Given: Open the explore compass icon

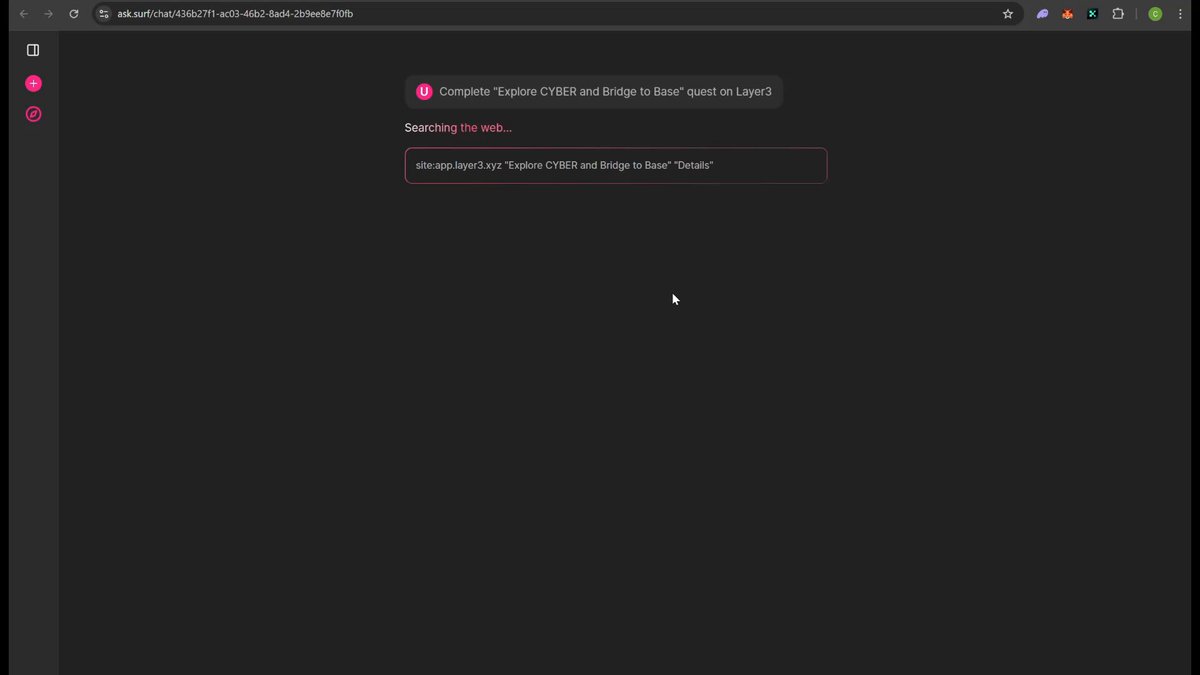Looking at the screenshot, I should click(33, 114).
